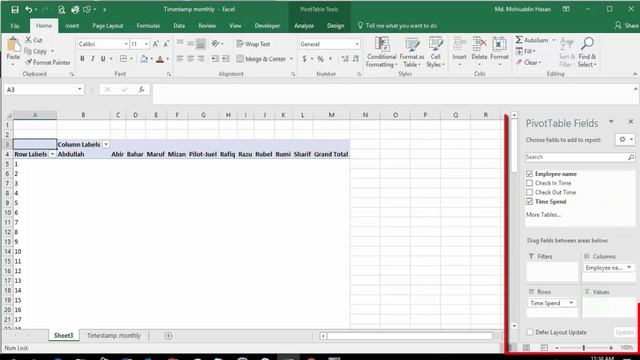The height and width of the screenshot is (360, 640).
Task: Switch to the PivotTable Analyze tab
Action: click(x=304, y=26)
